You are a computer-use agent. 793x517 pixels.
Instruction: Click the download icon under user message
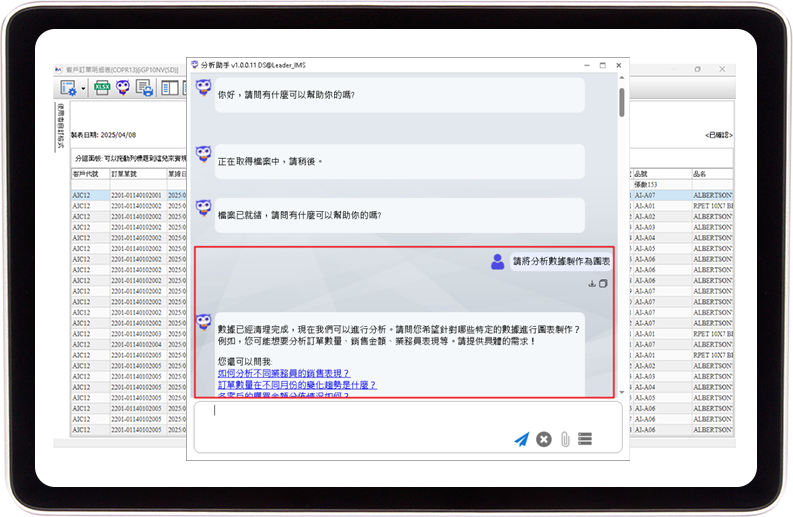pos(592,283)
